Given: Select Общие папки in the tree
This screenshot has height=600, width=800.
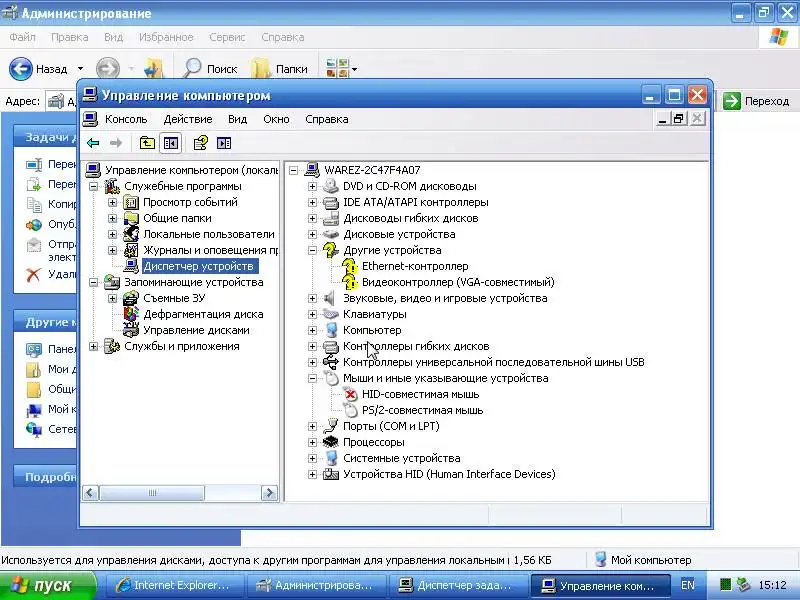Looking at the screenshot, I should click(177, 218).
